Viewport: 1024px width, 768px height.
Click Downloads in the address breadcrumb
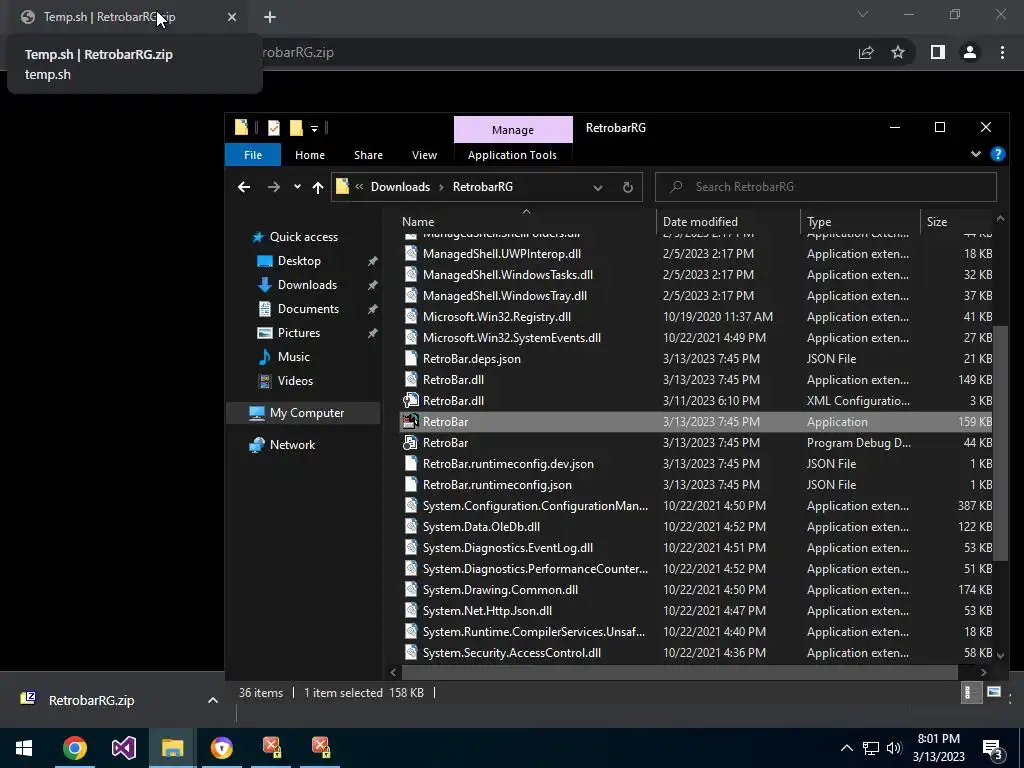click(x=400, y=187)
